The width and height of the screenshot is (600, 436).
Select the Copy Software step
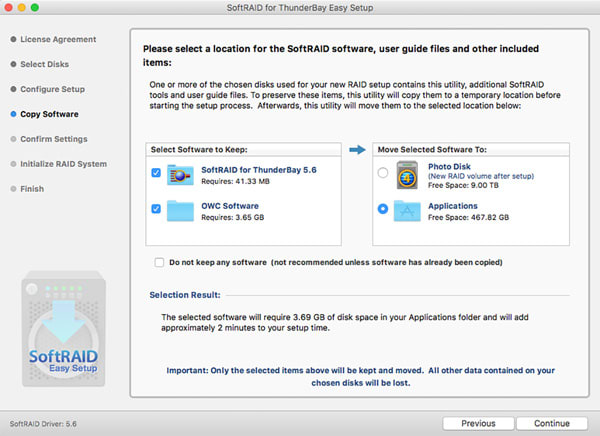(49, 114)
